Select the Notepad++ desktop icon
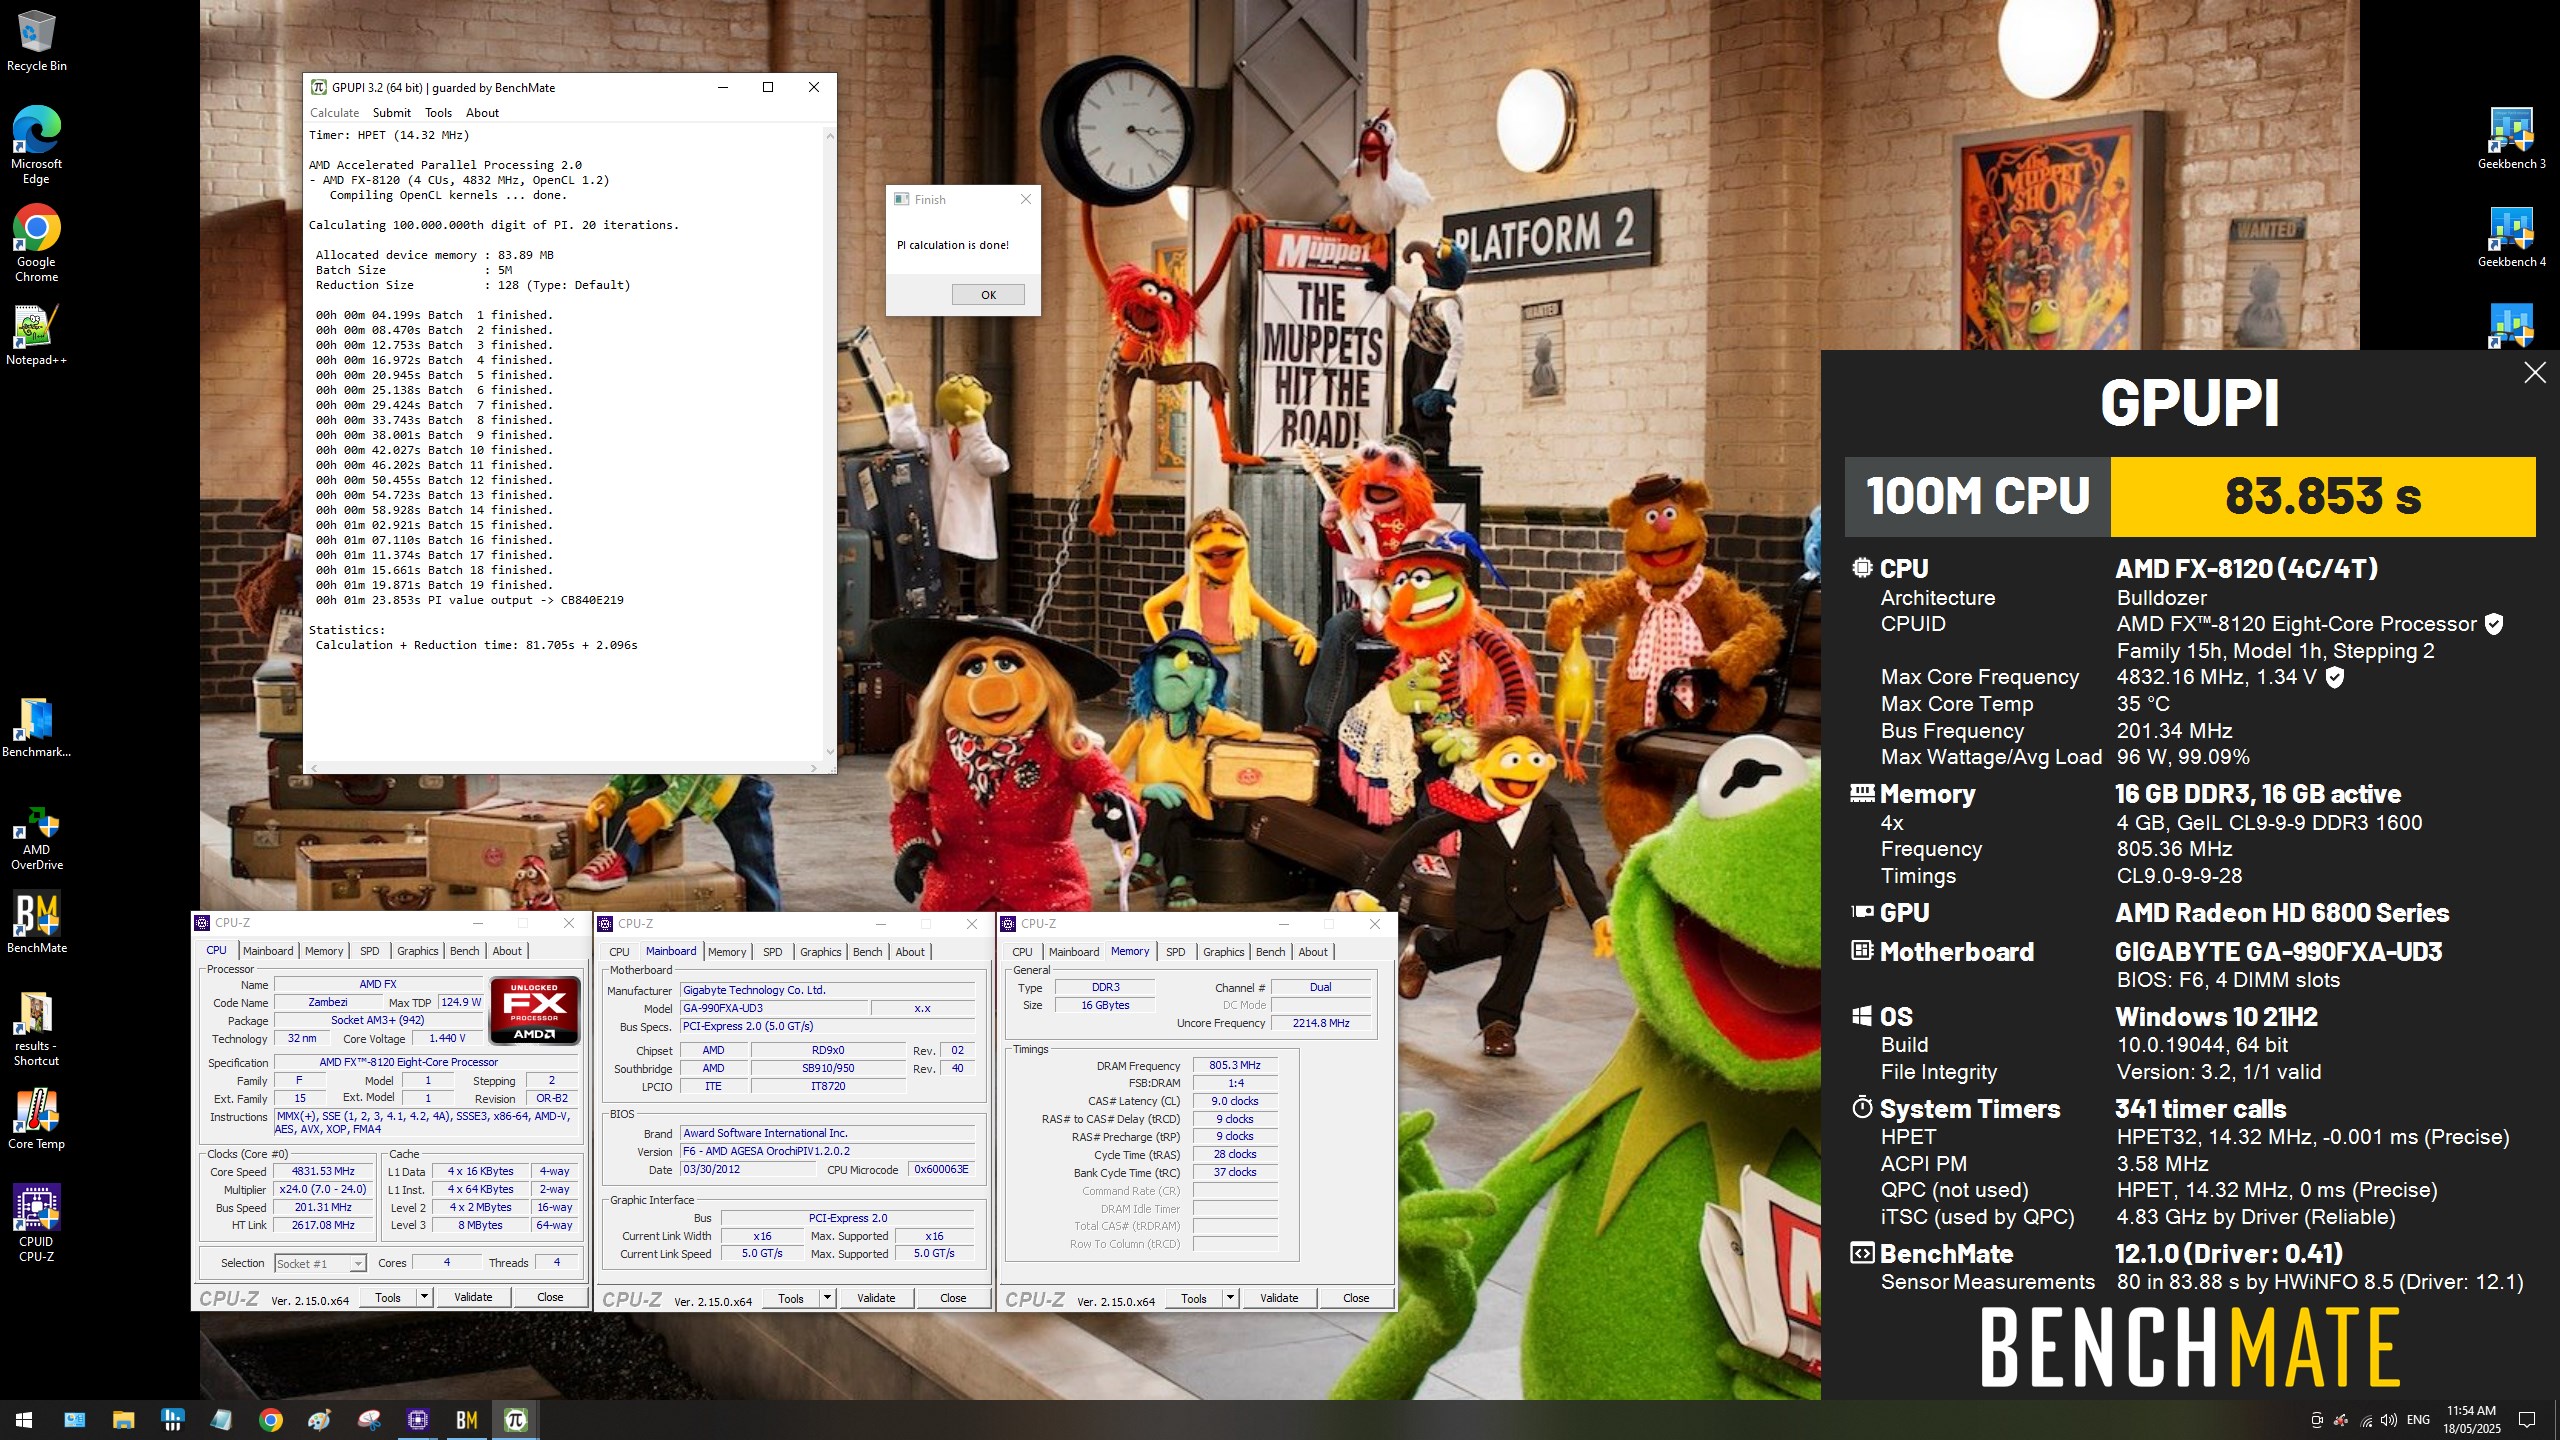The height and width of the screenshot is (1440, 2560). 36,335
